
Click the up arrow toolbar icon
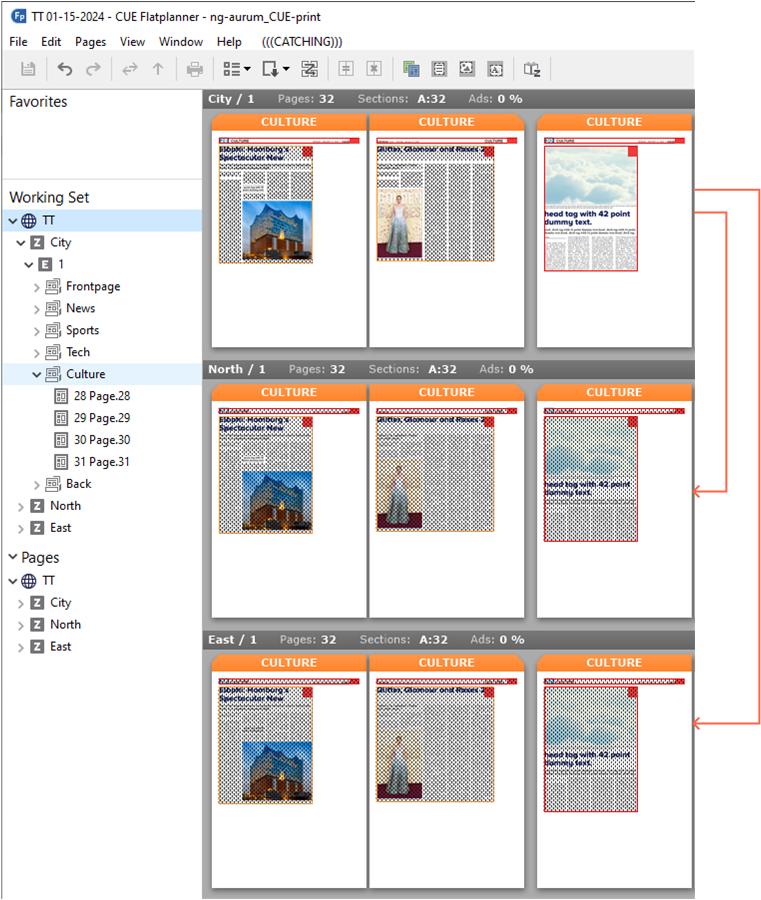(157, 69)
